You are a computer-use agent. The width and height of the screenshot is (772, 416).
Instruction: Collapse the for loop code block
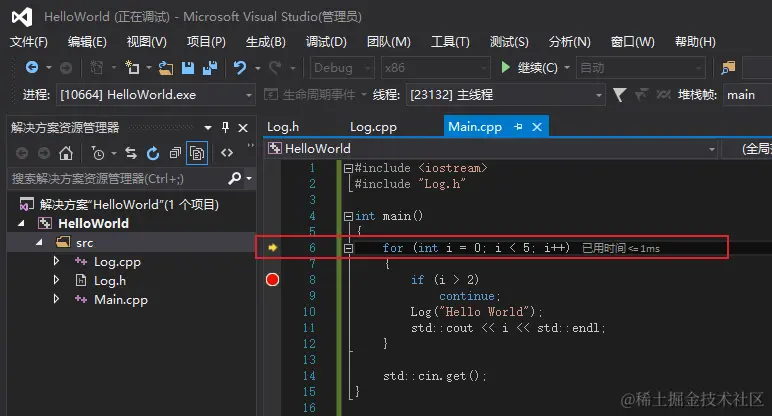(348, 248)
